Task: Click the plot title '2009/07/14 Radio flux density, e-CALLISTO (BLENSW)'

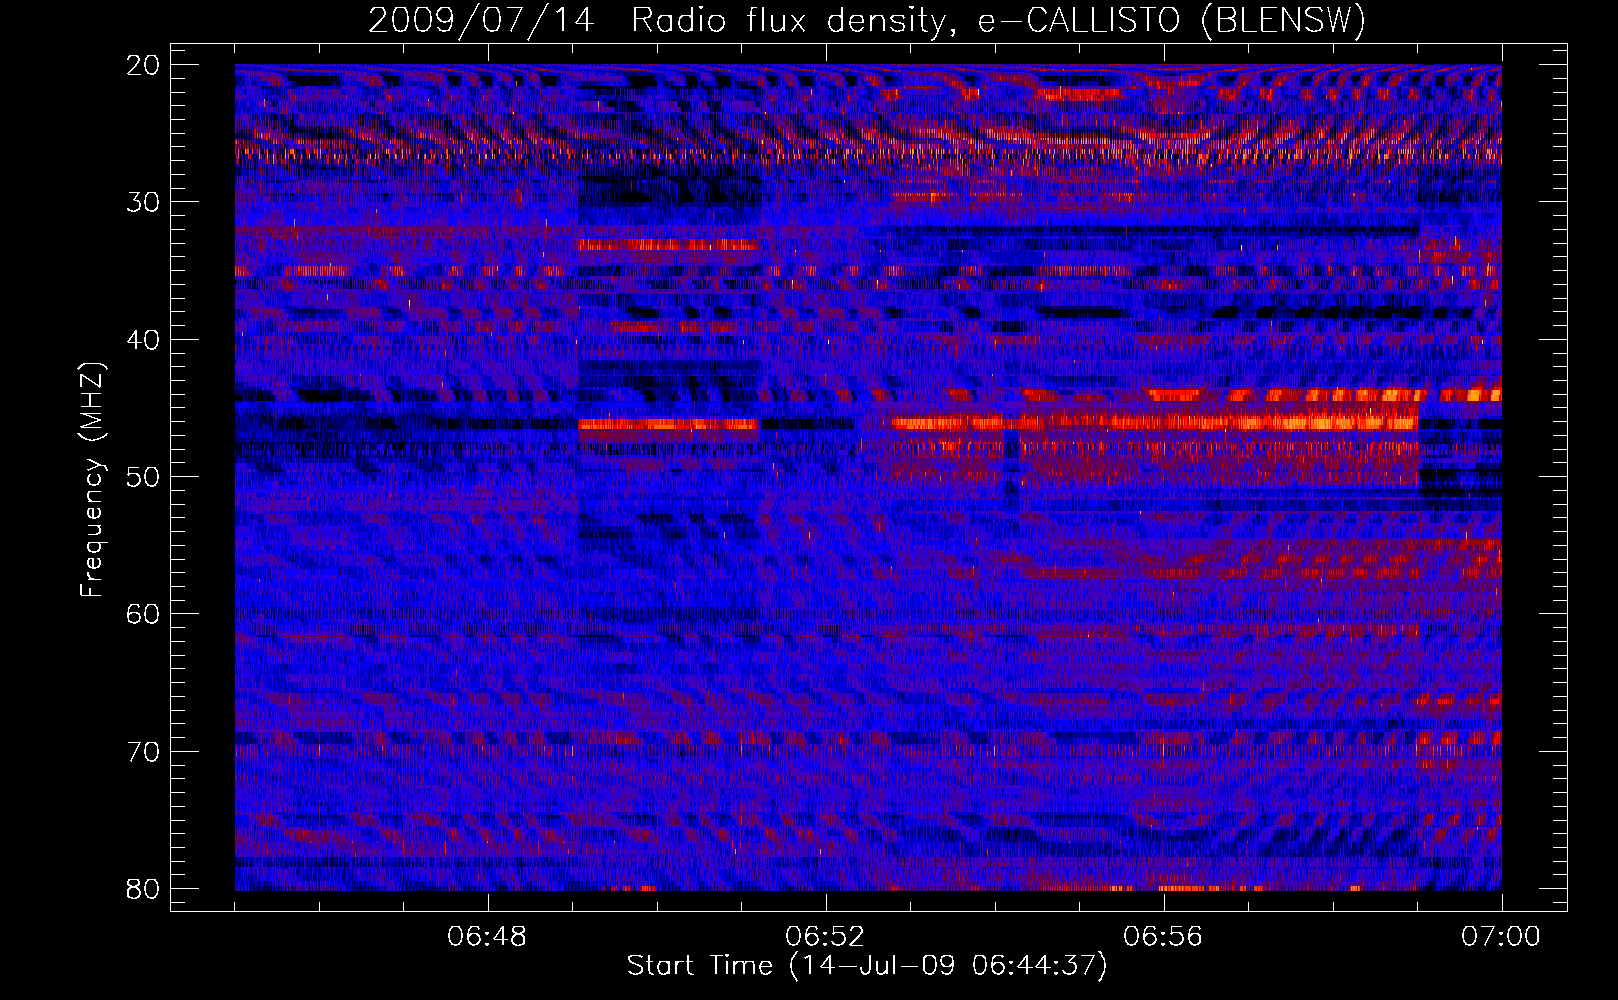Action: [x=867, y=21]
